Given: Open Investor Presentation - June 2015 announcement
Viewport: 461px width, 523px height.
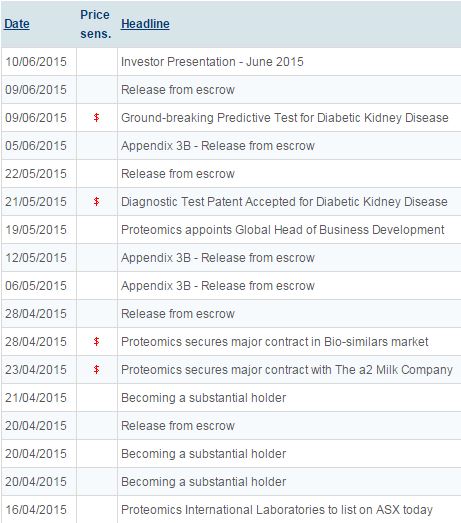Looking at the screenshot, I should click(212, 62).
